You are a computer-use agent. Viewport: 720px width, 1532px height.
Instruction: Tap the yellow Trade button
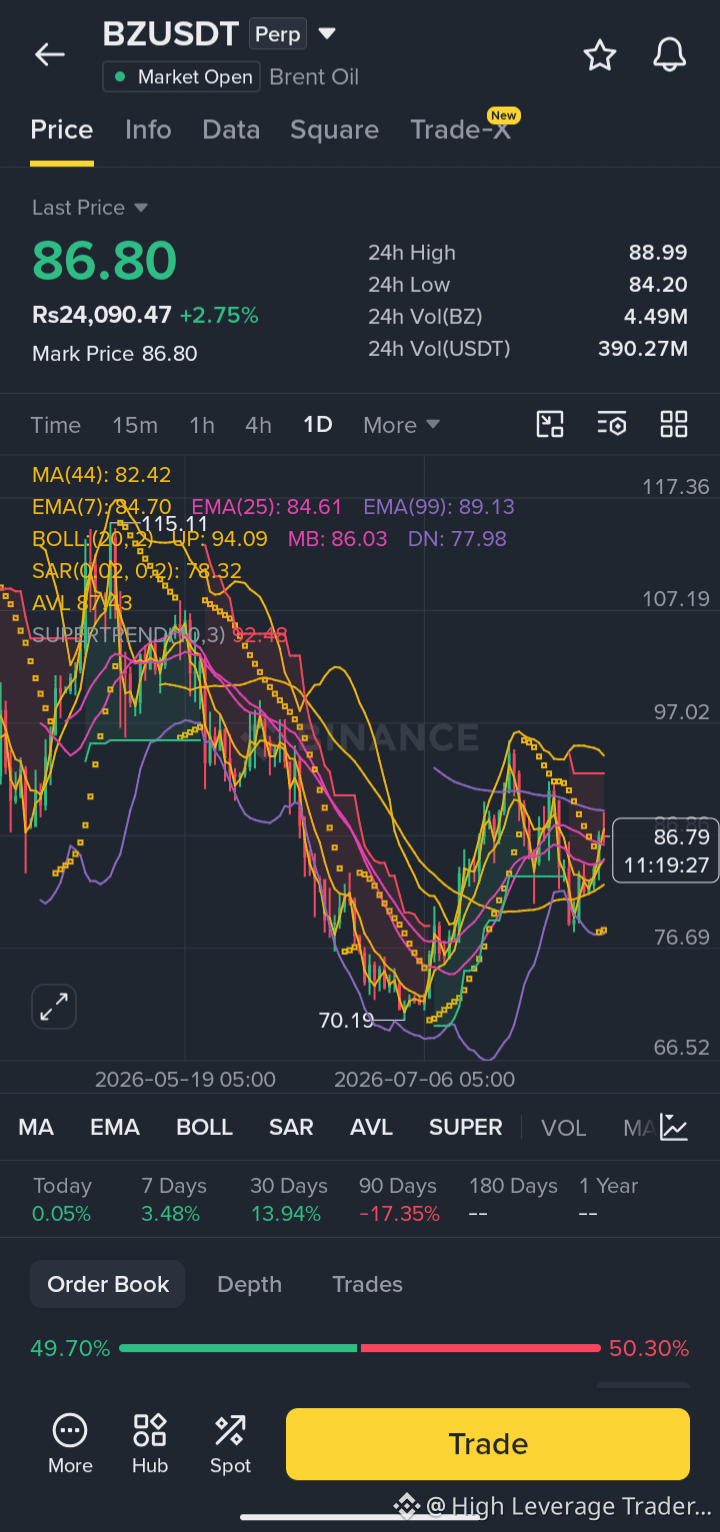coord(488,1444)
